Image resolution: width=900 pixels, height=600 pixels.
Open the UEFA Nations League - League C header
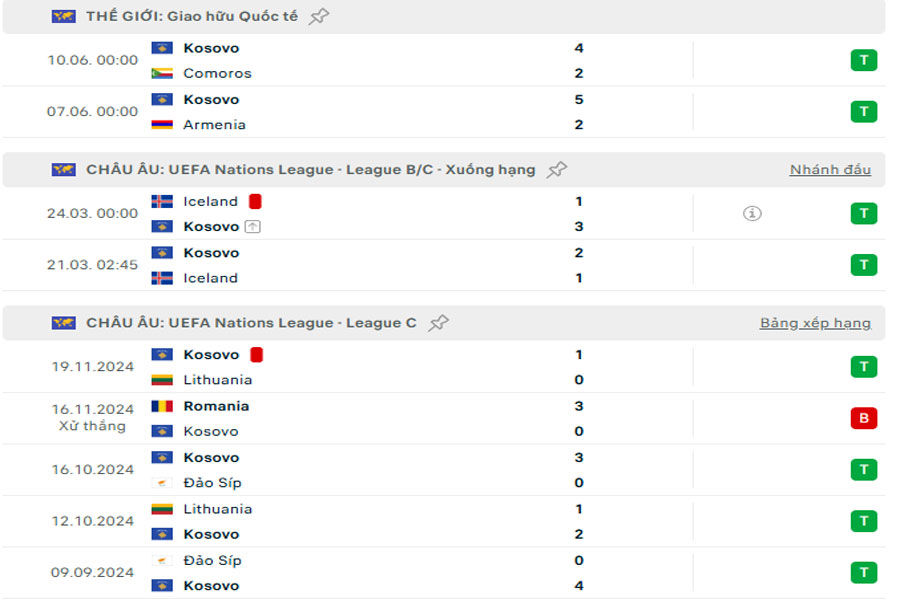(x=251, y=323)
